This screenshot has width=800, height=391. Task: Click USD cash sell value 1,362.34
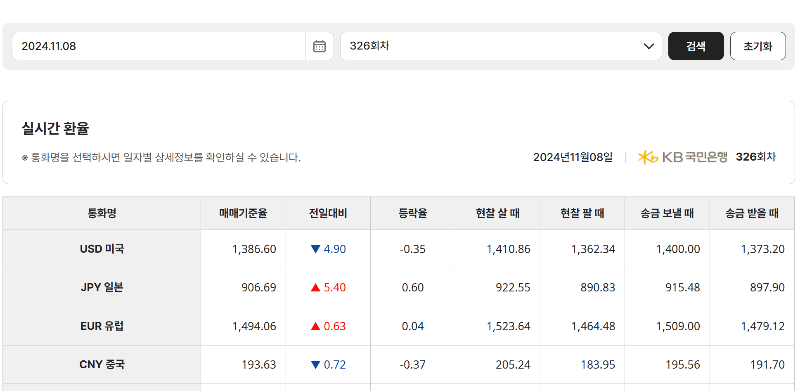coord(593,249)
